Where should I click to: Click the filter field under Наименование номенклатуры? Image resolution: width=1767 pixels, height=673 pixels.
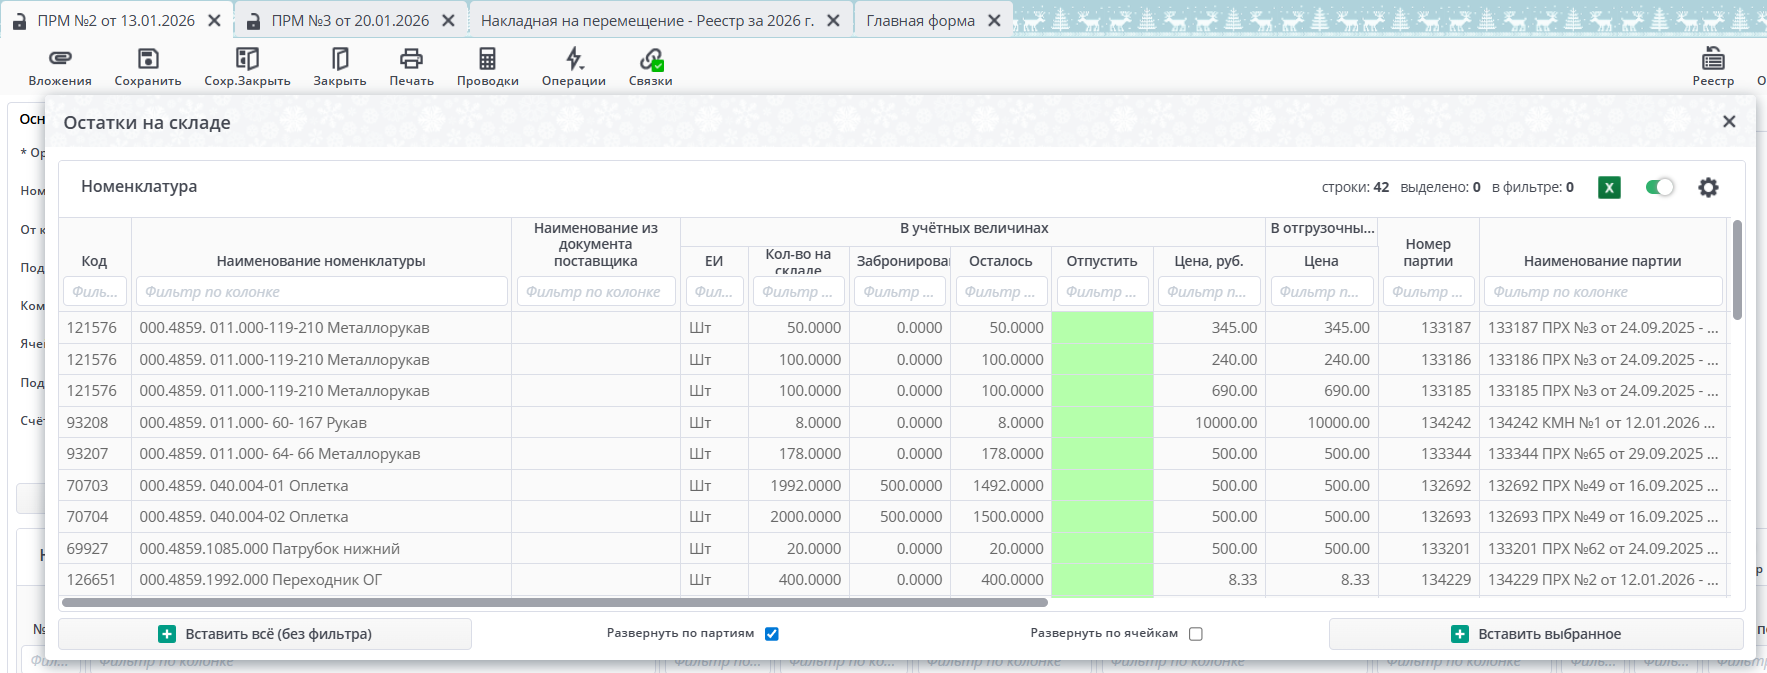pyautogui.click(x=321, y=292)
